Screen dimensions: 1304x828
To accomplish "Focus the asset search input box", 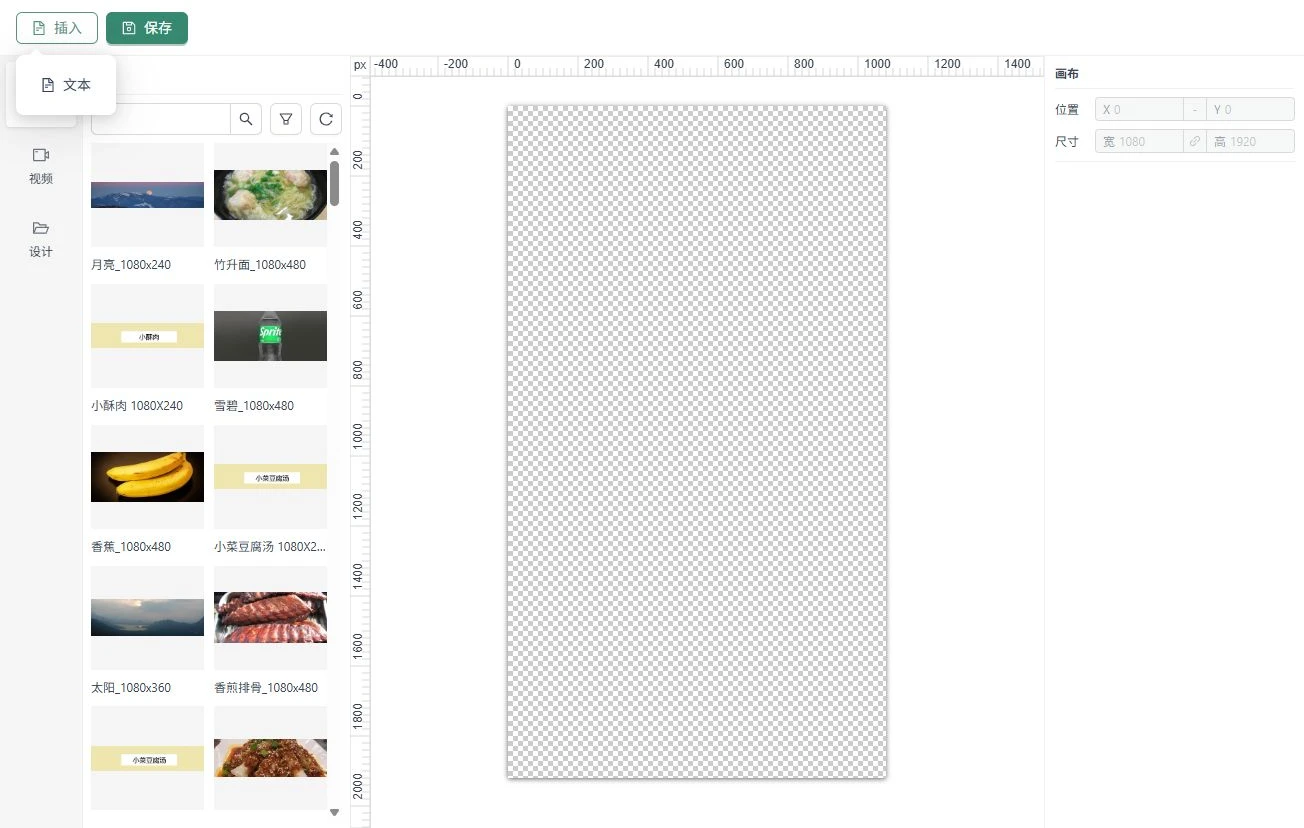I will [x=161, y=119].
